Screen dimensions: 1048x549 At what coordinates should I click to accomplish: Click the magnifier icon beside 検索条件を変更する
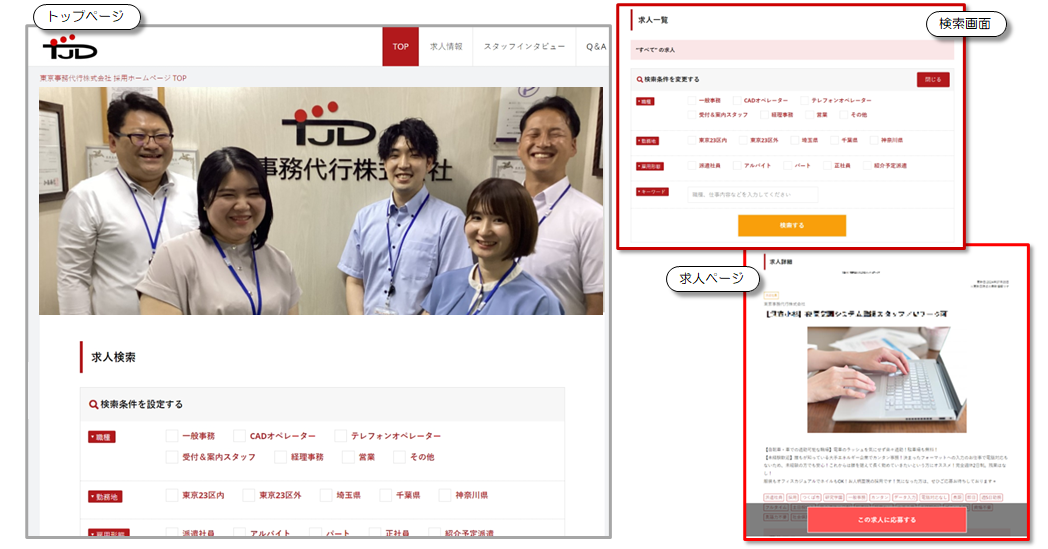tap(640, 80)
